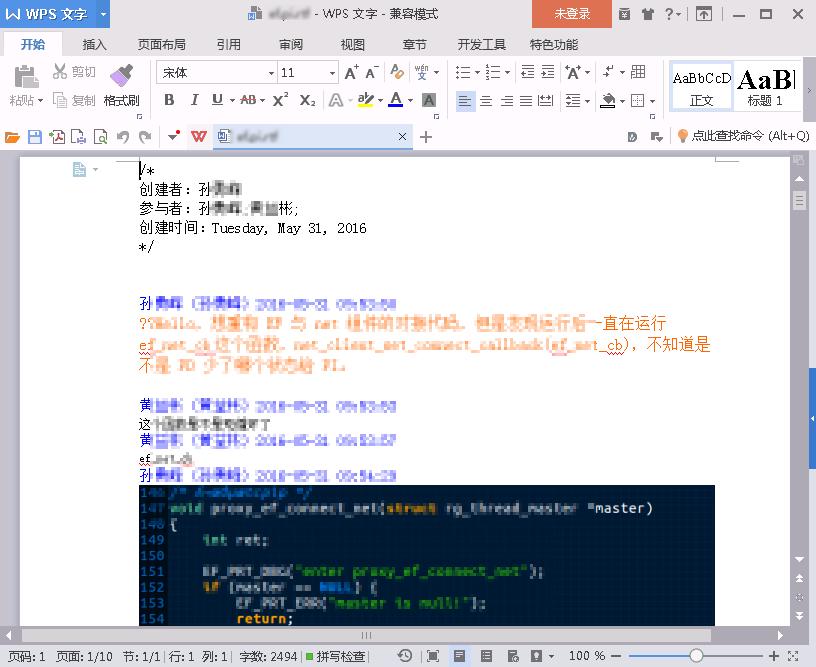Toggle left text alignment button

tap(465, 100)
